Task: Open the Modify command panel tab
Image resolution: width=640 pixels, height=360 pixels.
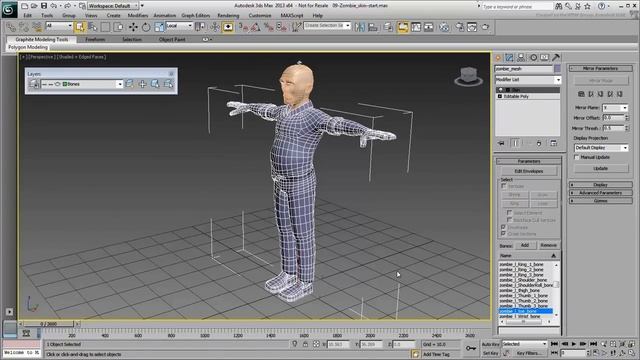Action: [x=509, y=58]
